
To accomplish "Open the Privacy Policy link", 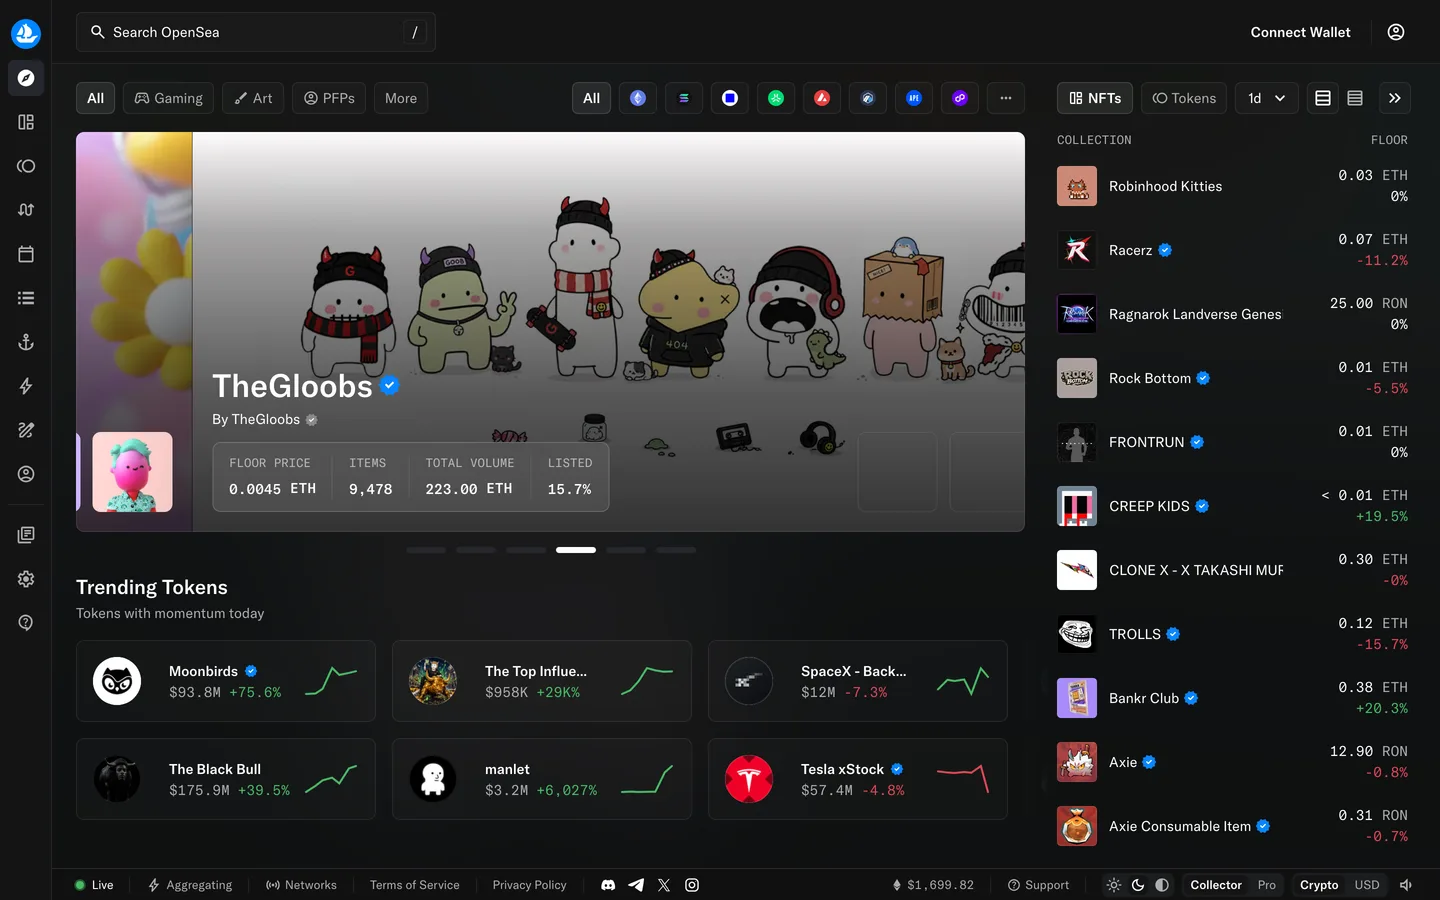I will point(530,885).
